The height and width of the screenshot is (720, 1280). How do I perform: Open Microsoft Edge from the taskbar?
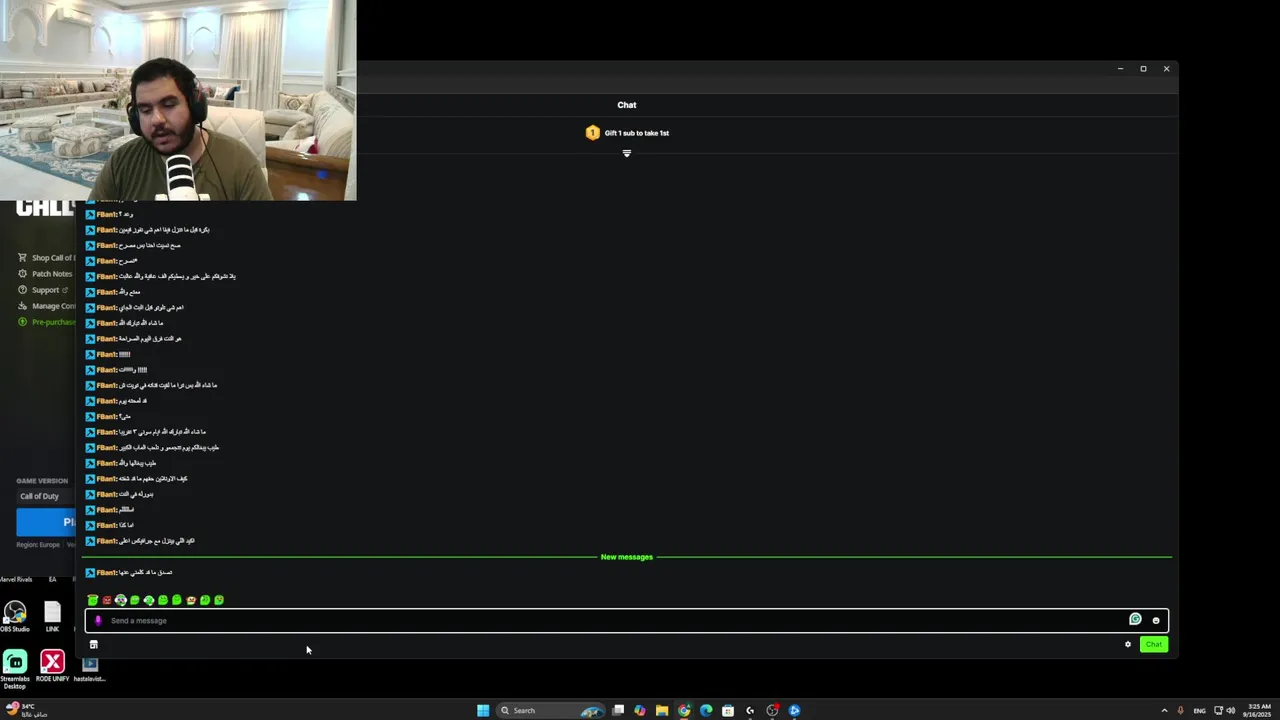pyautogui.click(x=706, y=710)
